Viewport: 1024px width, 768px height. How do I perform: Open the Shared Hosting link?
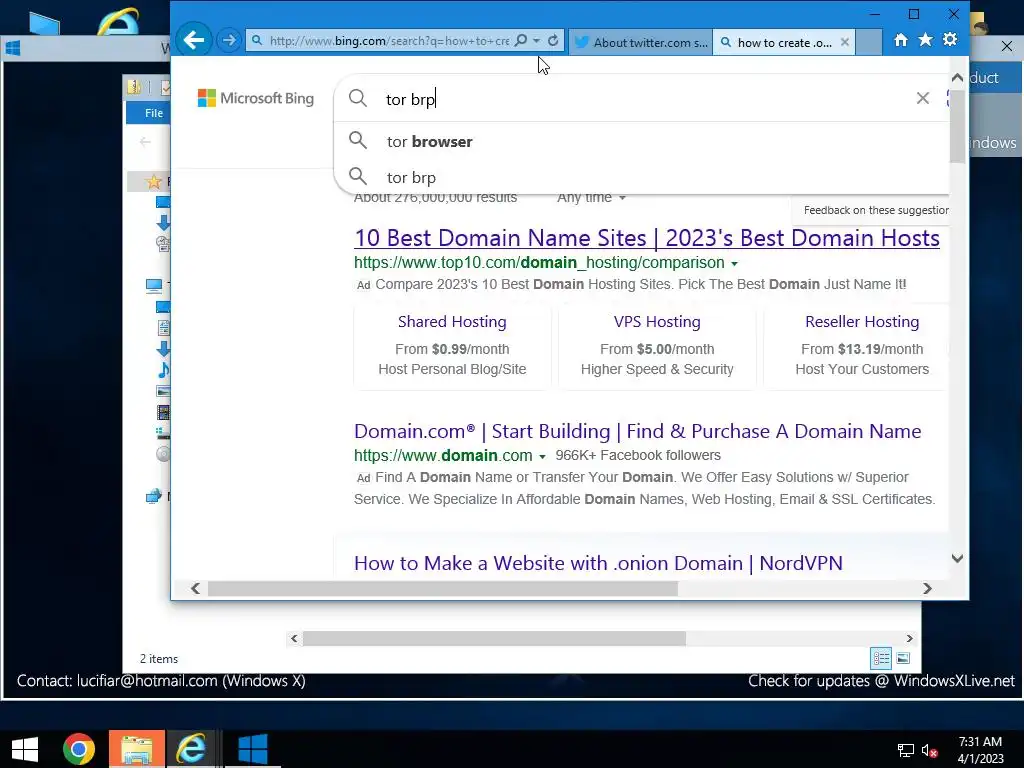click(x=452, y=322)
